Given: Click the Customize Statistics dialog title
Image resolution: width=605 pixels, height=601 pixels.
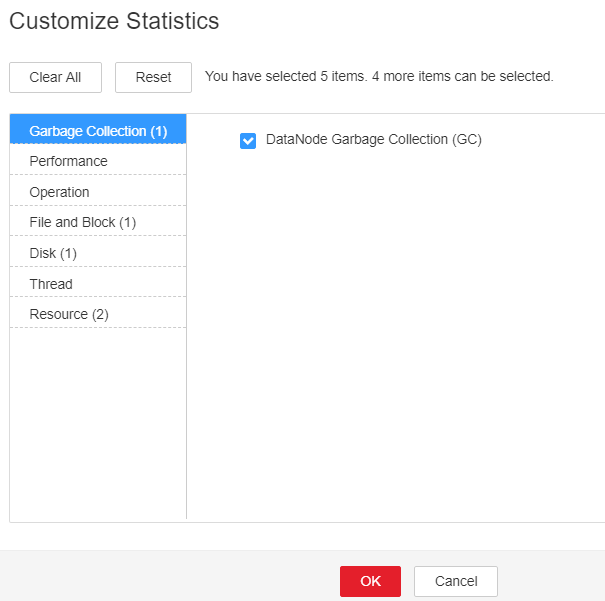Looking at the screenshot, I should (x=114, y=21).
